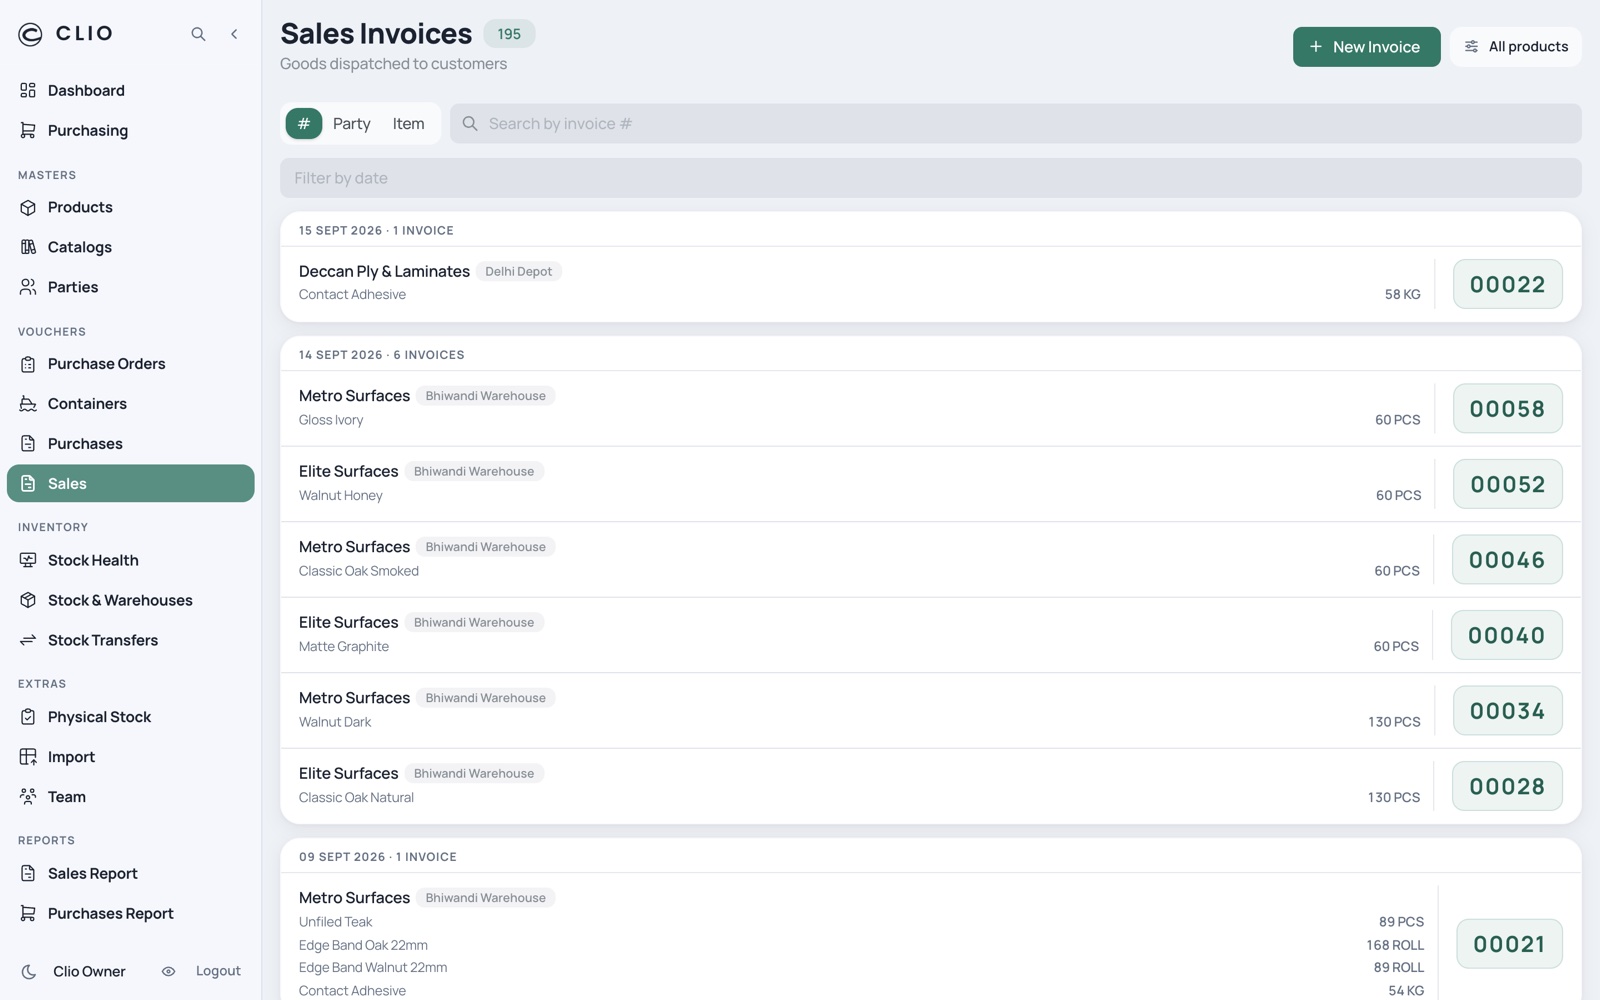Screen dimensions: 1600x1000
Task: Open invoice number 00040
Action: pyautogui.click(x=1506, y=635)
